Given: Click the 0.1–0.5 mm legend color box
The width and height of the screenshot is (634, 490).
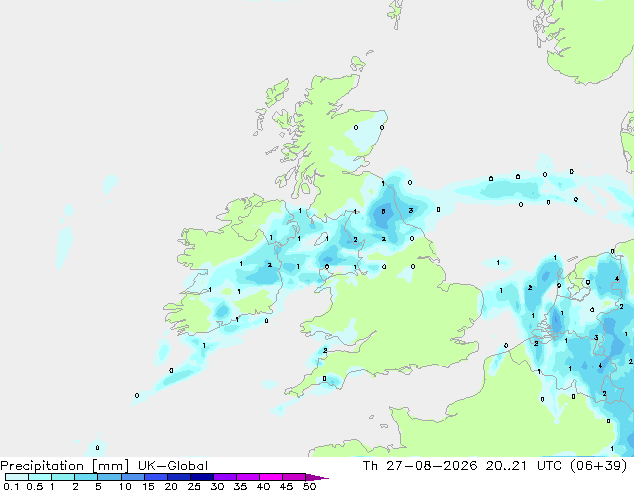Looking at the screenshot, I should (x=17, y=477).
